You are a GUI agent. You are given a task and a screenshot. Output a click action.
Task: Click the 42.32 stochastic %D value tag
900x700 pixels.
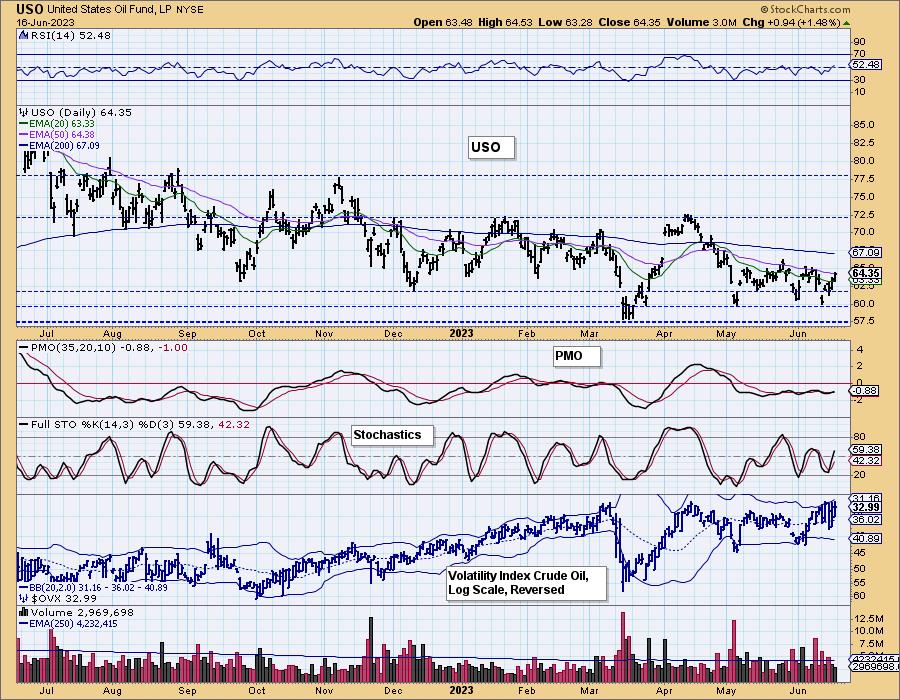click(866, 460)
